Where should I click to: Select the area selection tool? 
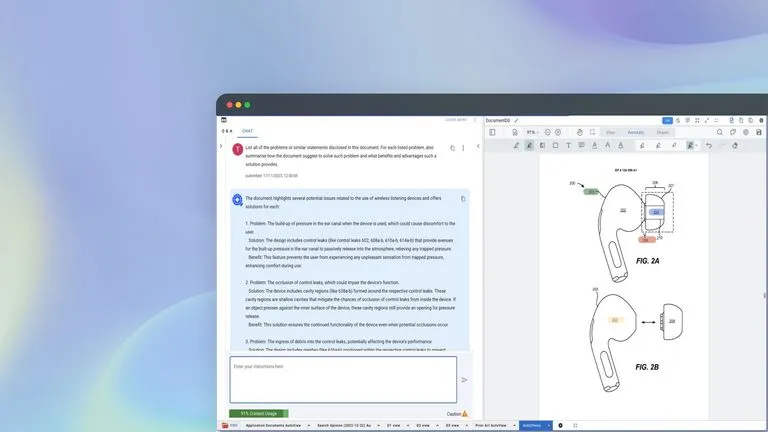593,132
